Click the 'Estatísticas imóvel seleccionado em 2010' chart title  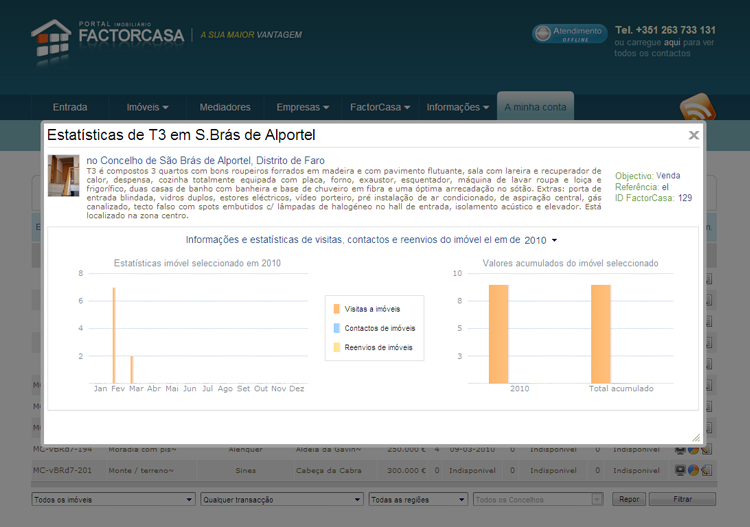tap(197, 263)
